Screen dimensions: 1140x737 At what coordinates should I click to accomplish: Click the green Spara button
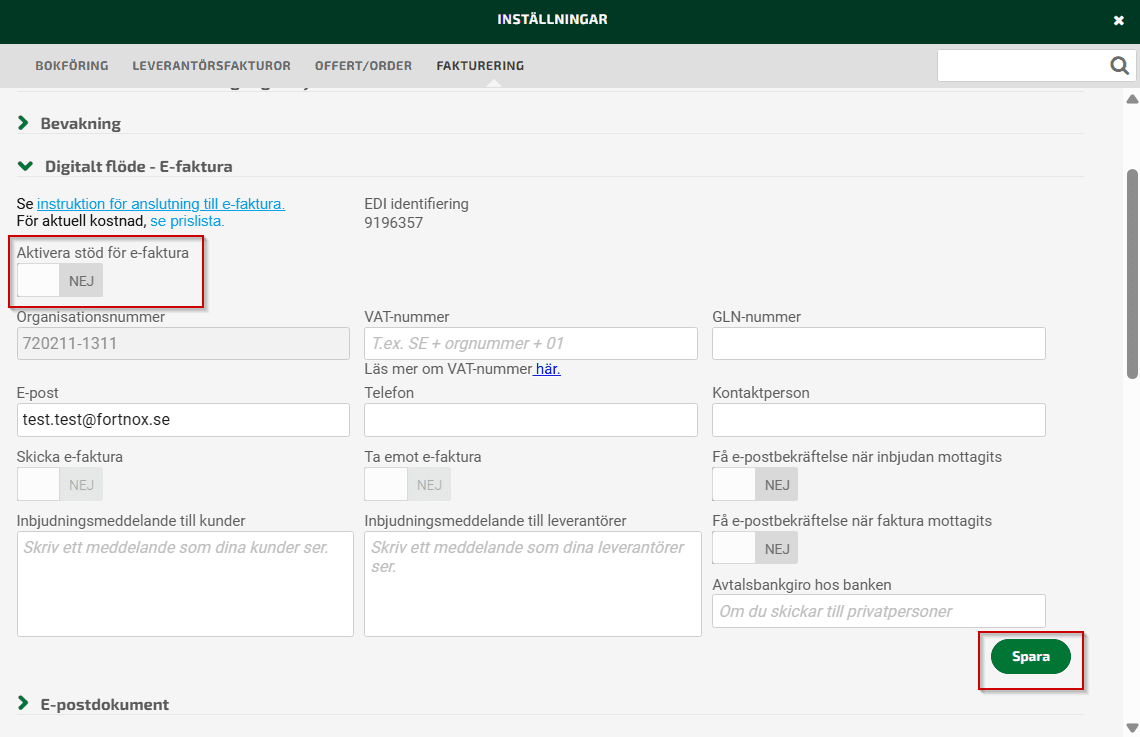point(1030,657)
